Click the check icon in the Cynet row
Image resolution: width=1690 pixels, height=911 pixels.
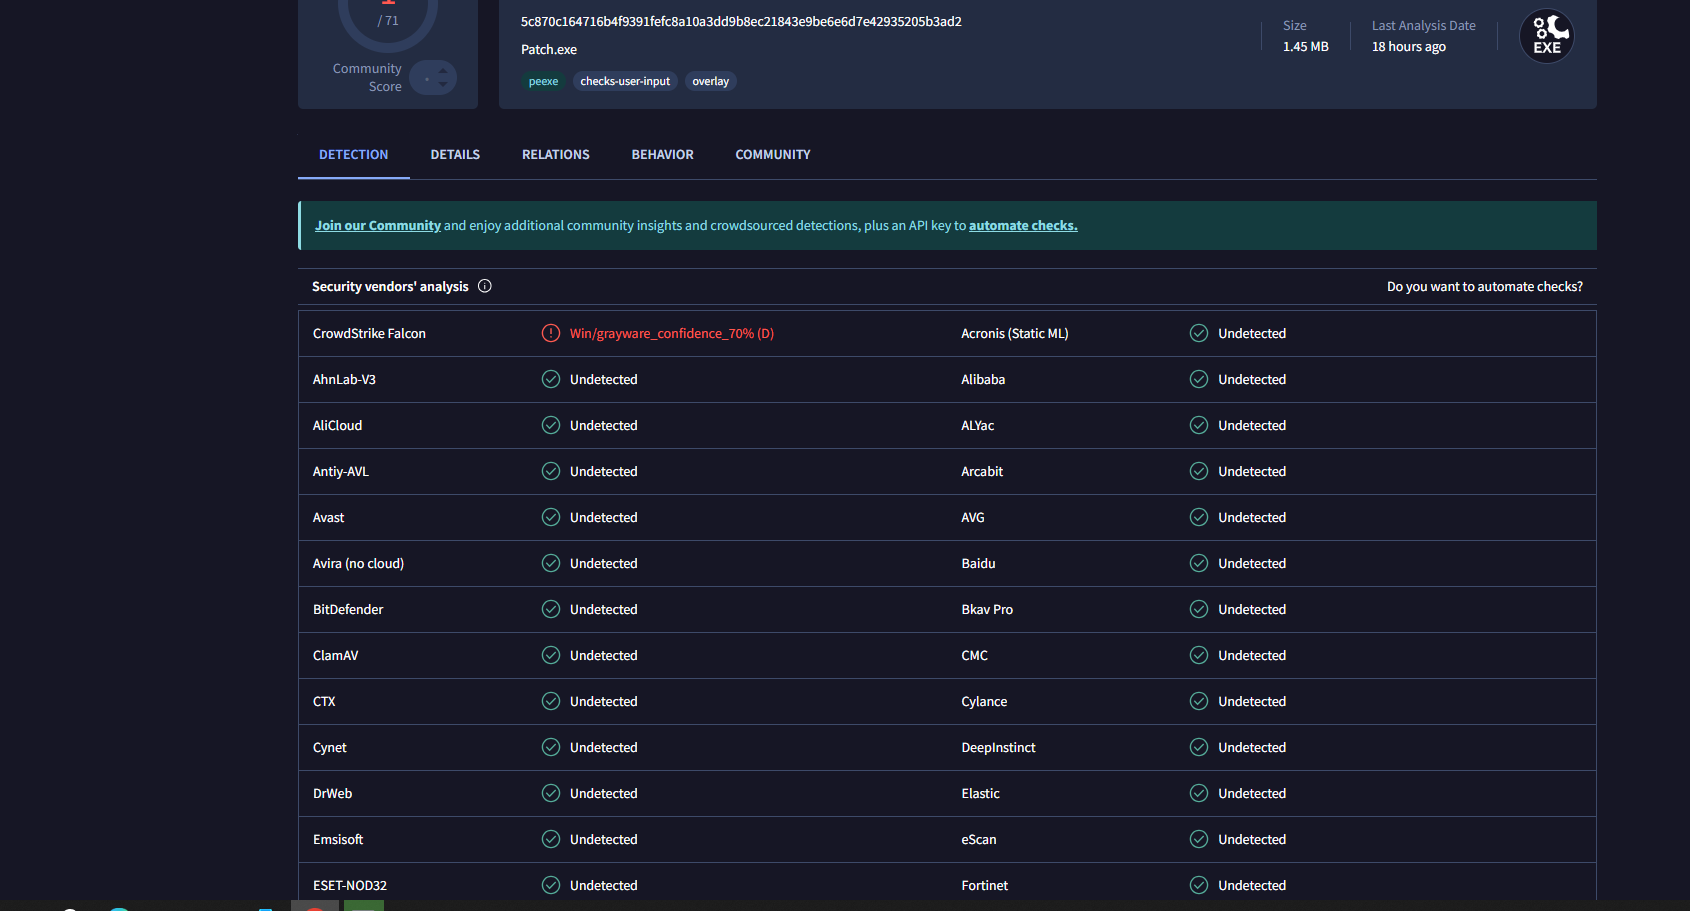551,747
